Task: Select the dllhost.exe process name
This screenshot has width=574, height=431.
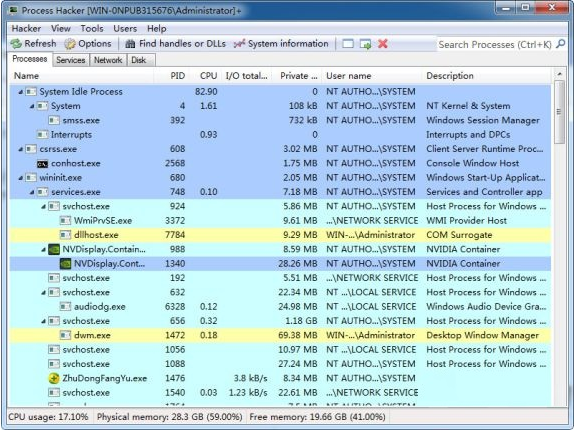Action: (96, 235)
